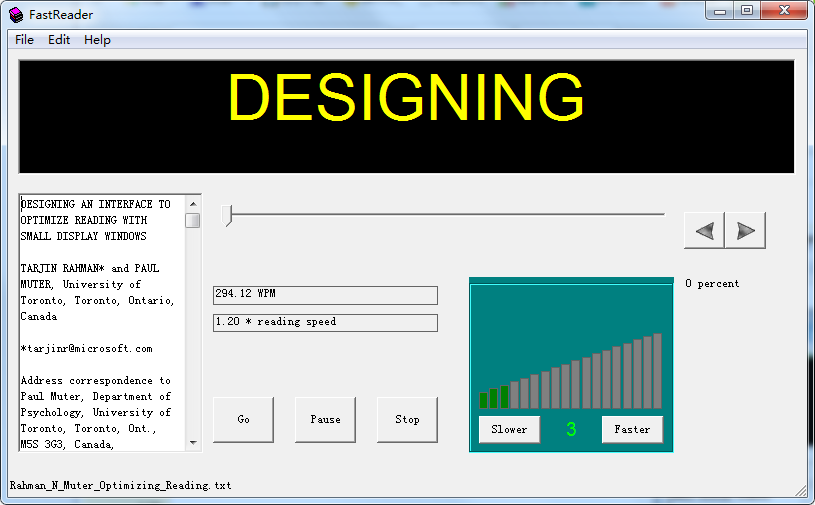Click Faster to increase reading speed
815x505 pixels.
pyautogui.click(x=632, y=429)
